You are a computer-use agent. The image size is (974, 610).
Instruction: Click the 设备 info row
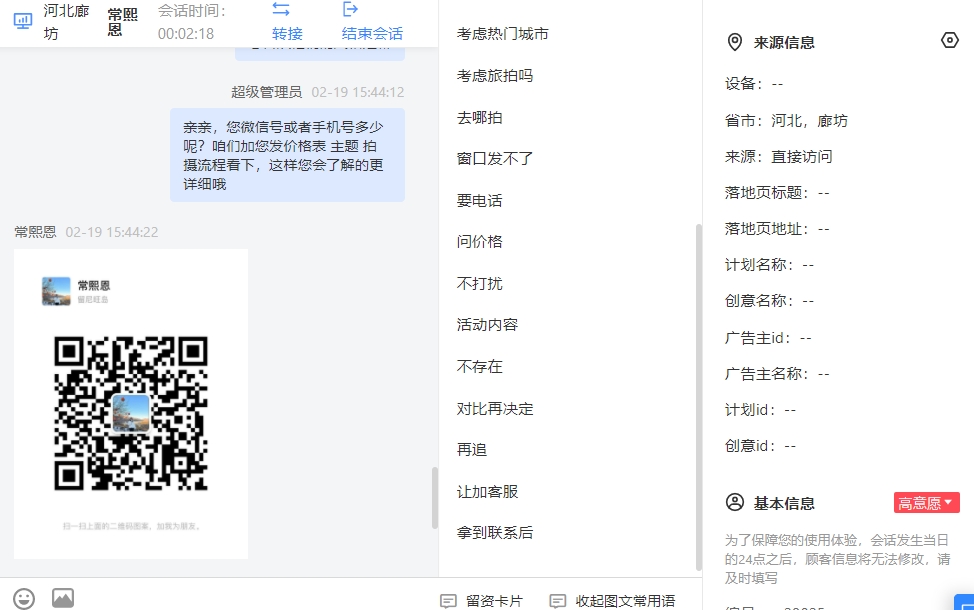pyautogui.click(x=753, y=84)
